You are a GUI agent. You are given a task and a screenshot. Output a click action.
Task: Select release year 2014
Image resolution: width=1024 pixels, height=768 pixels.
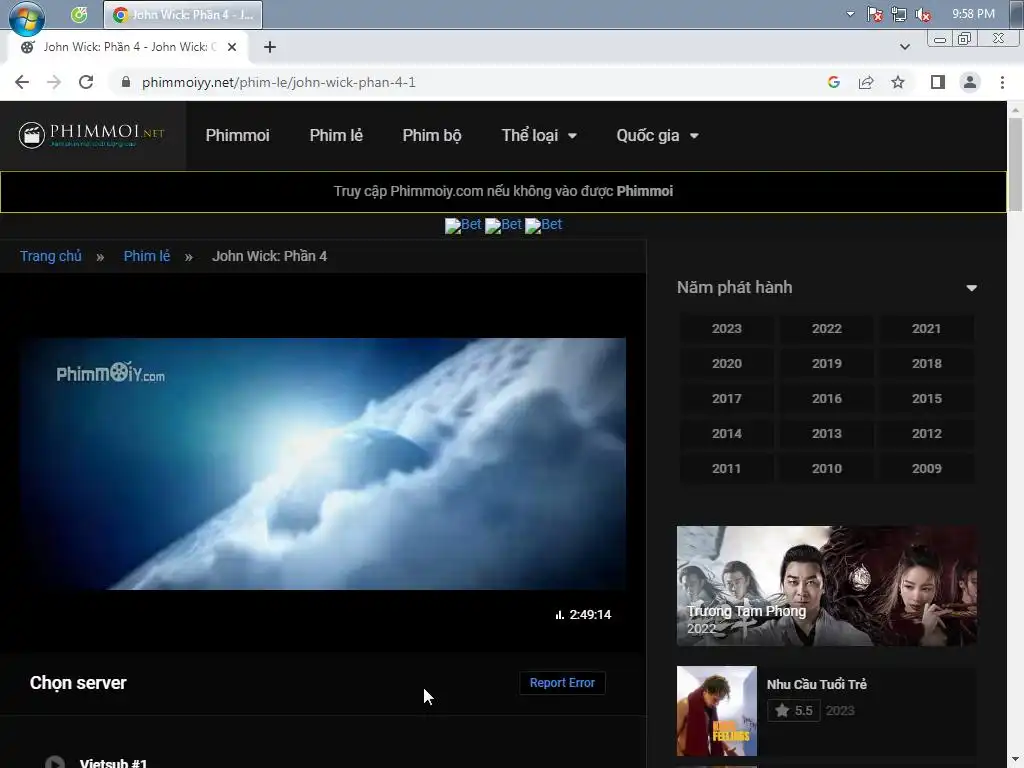(x=727, y=434)
